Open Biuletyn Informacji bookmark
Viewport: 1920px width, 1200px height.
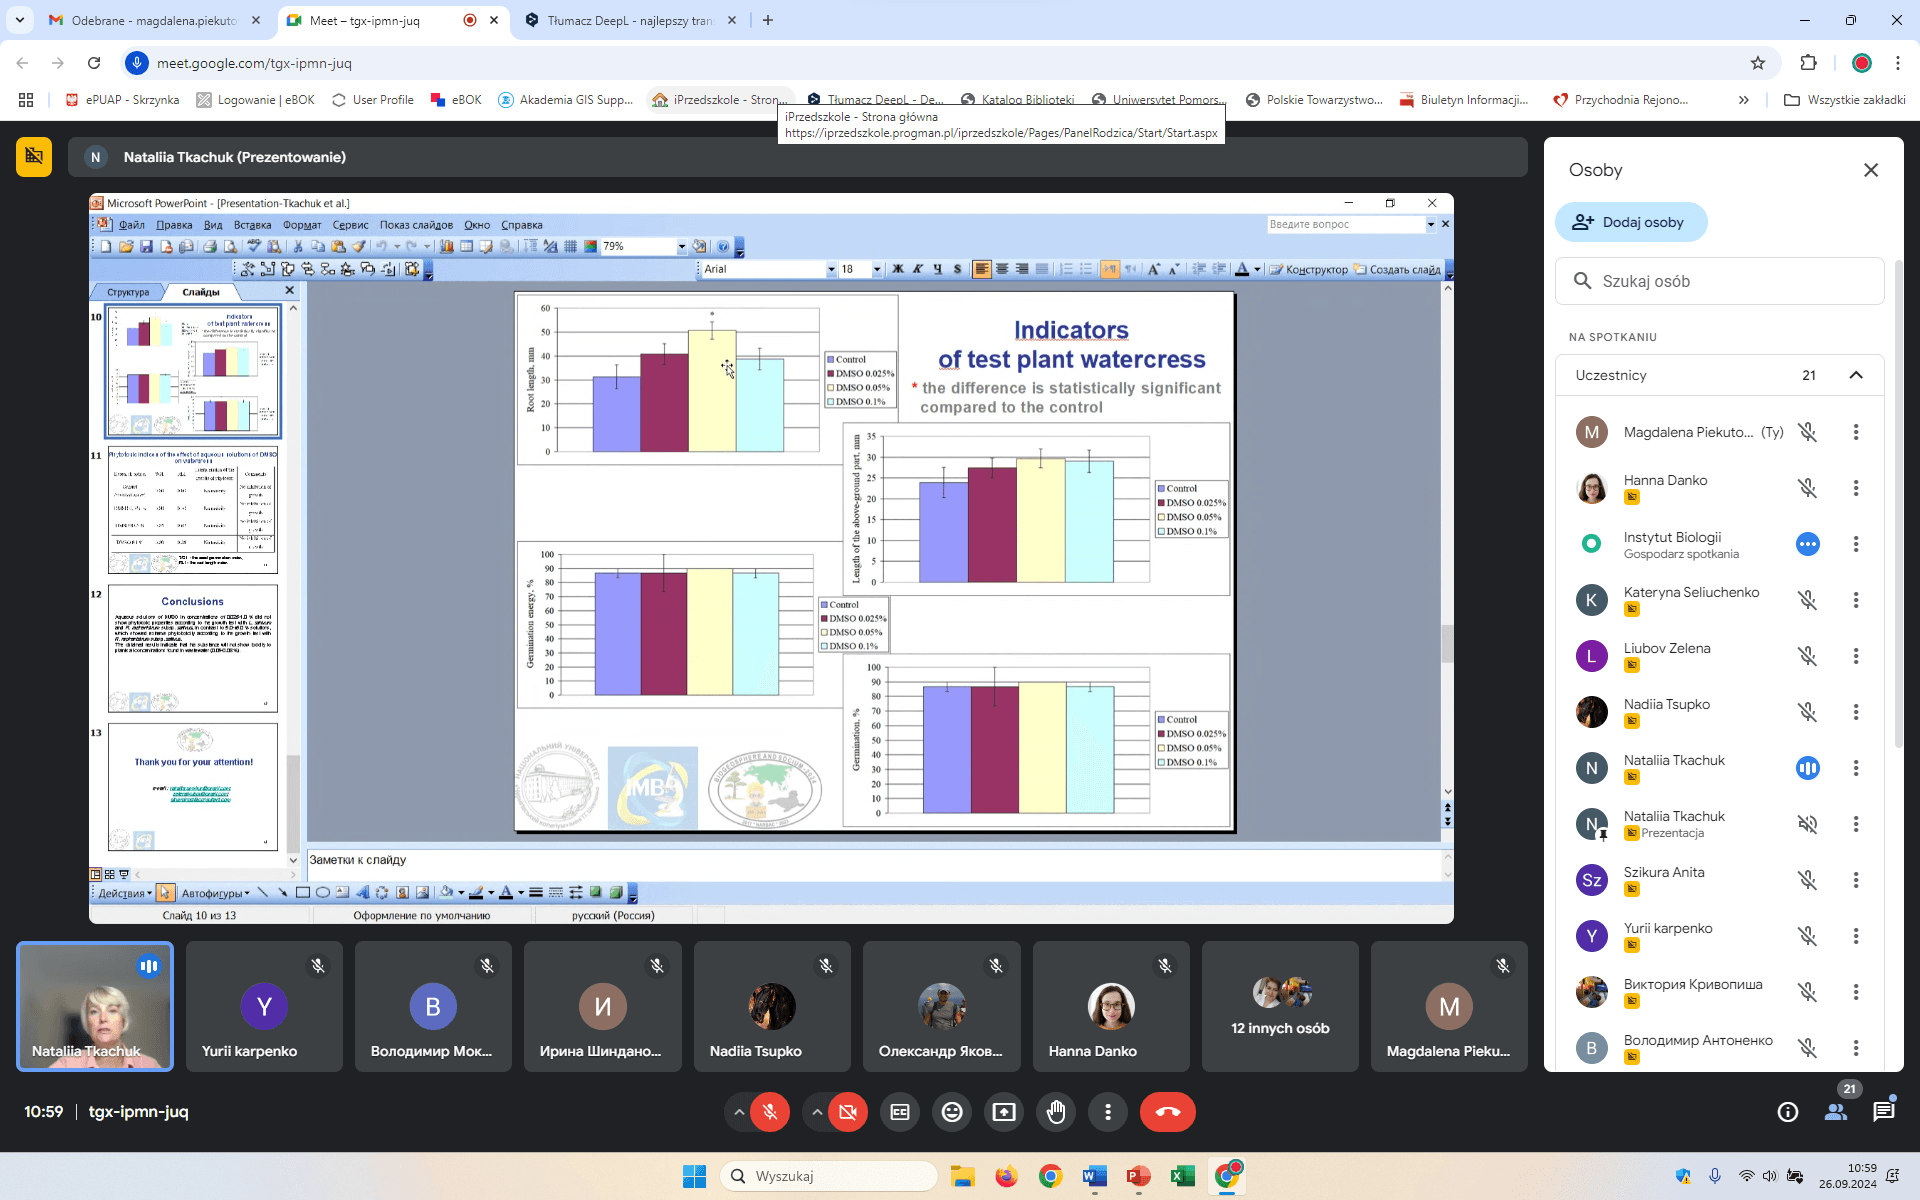(x=1464, y=100)
